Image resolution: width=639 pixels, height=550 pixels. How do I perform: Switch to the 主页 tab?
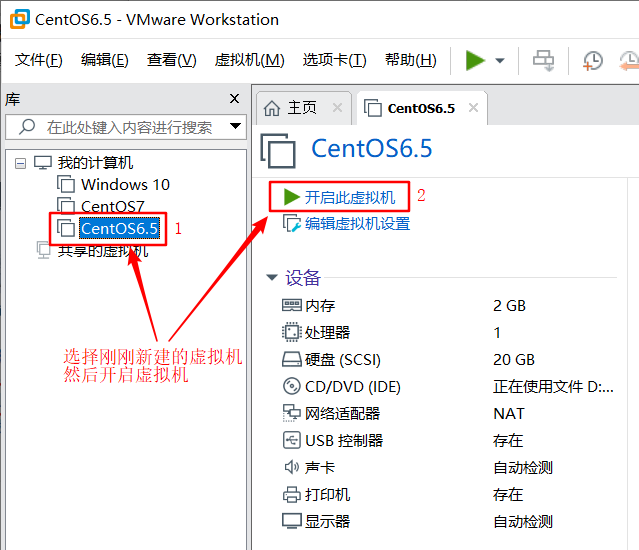pos(302,108)
